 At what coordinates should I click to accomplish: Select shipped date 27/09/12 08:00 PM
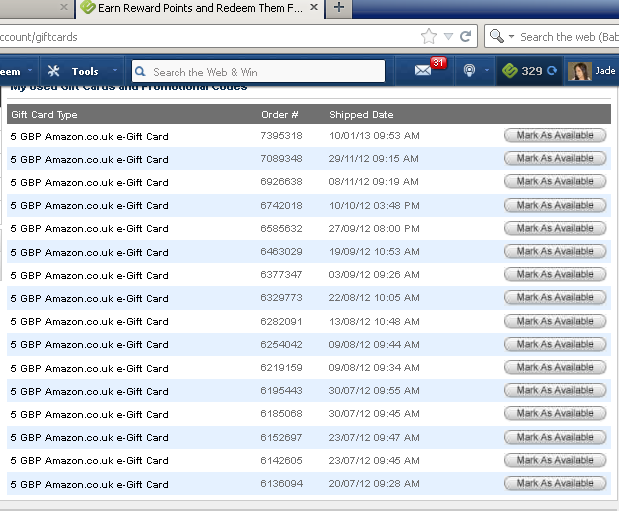(x=374, y=229)
